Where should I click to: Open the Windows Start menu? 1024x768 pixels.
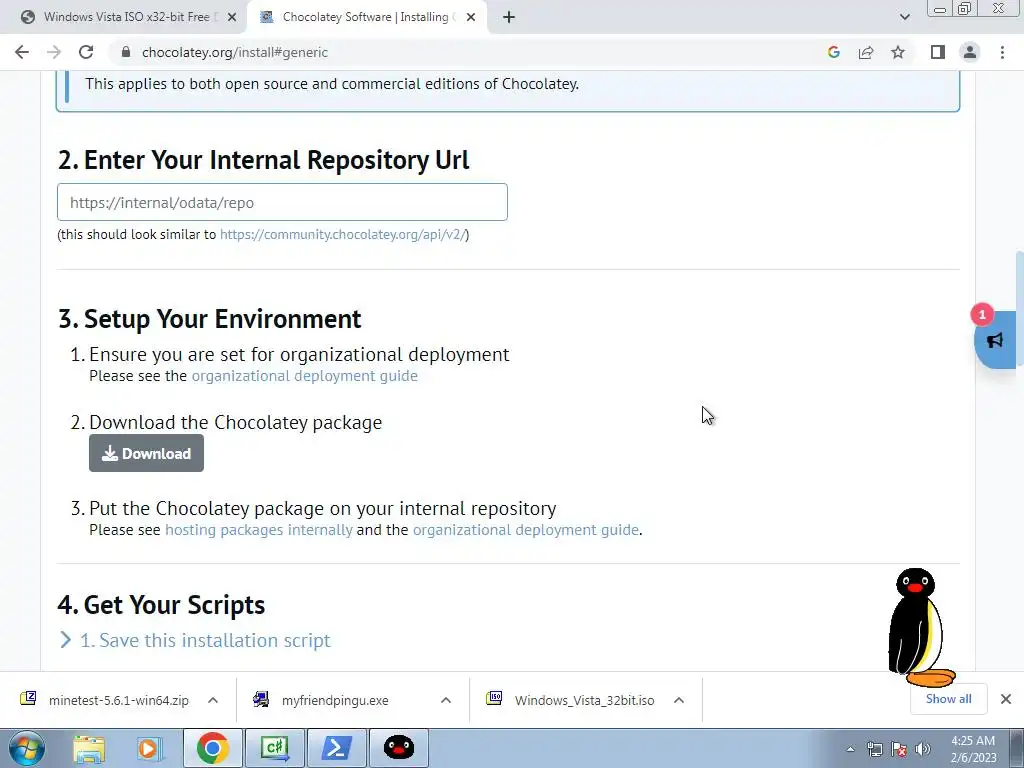coord(27,748)
